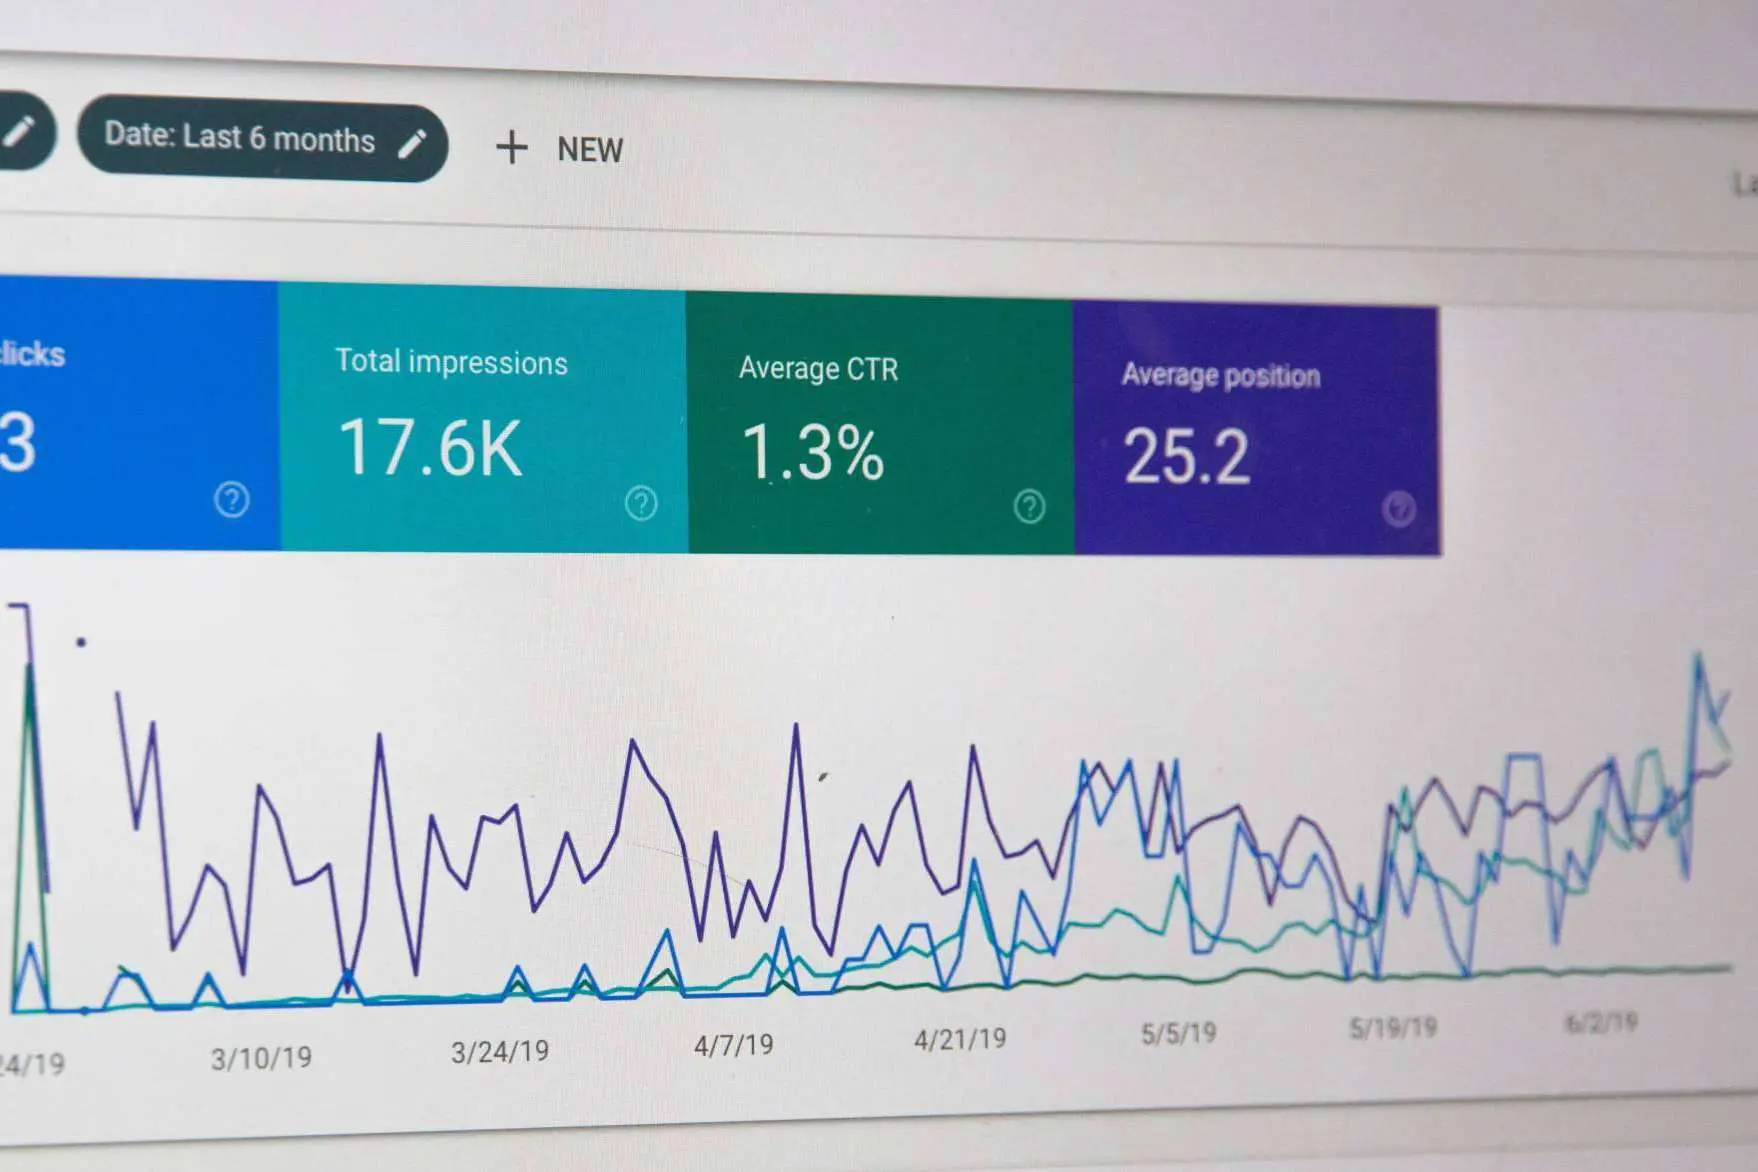This screenshot has width=1758, height=1172.
Task: Open the help icon on the Average position card
Action: coord(1399,510)
